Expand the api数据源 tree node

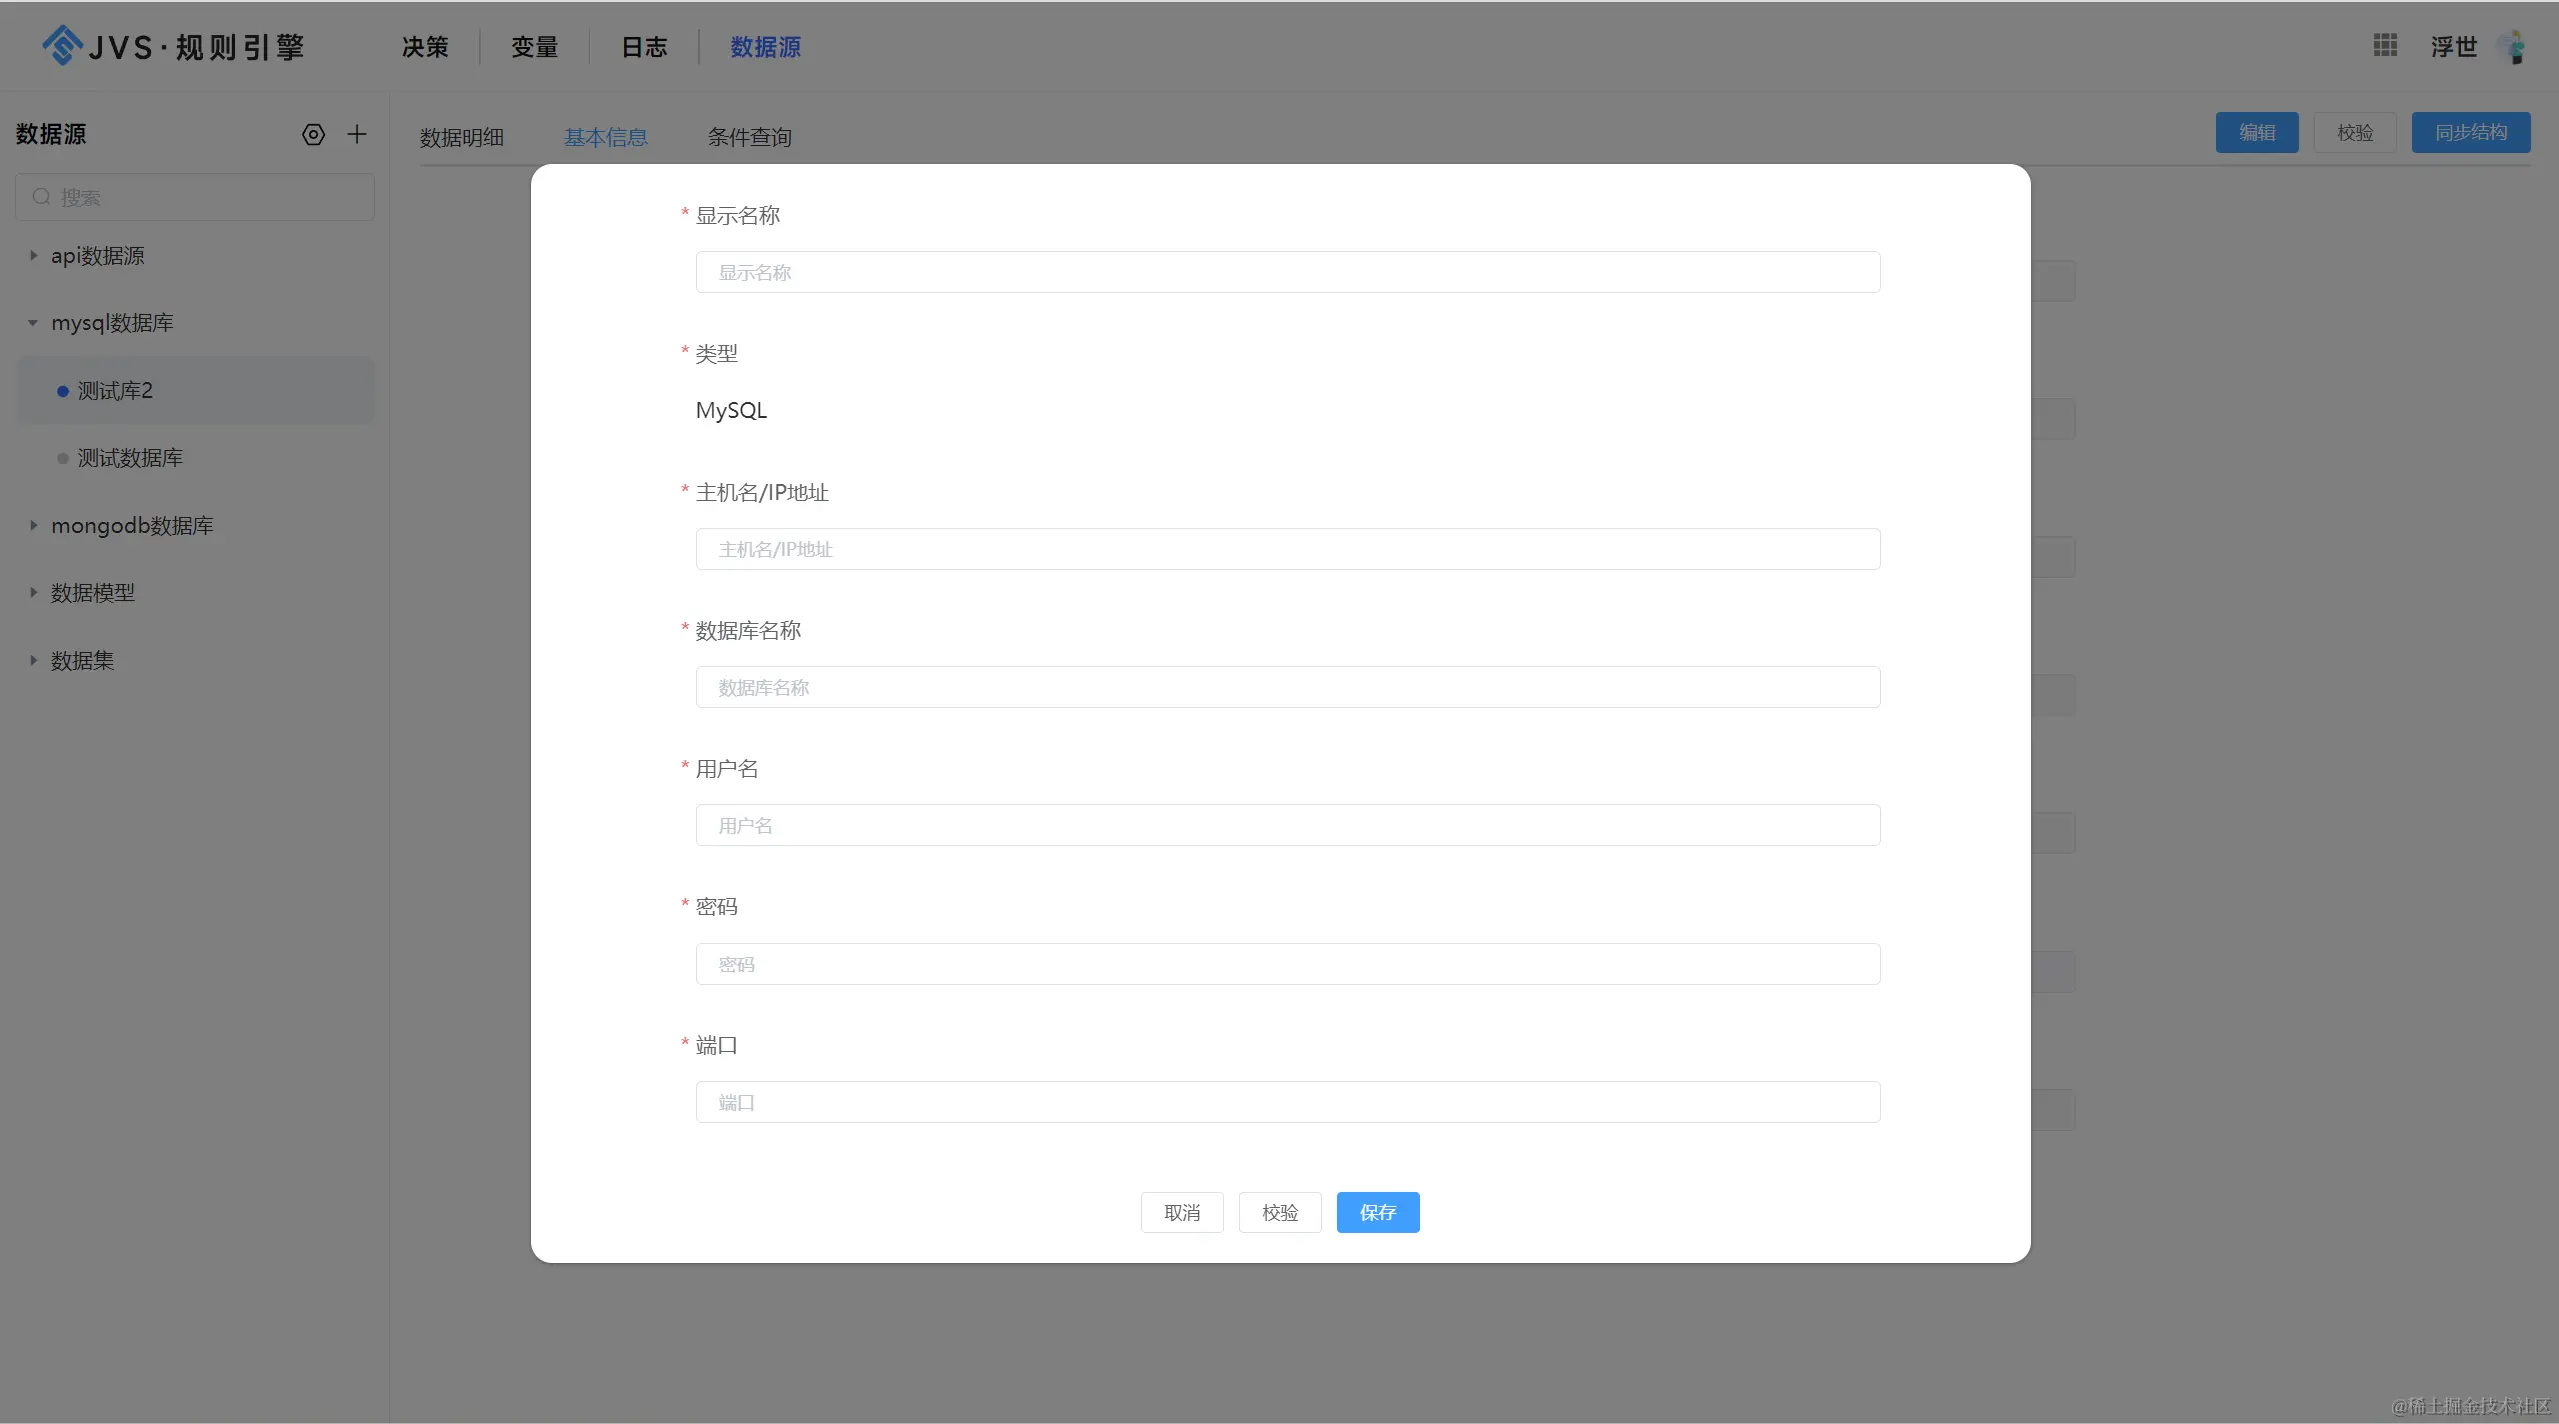click(x=33, y=256)
